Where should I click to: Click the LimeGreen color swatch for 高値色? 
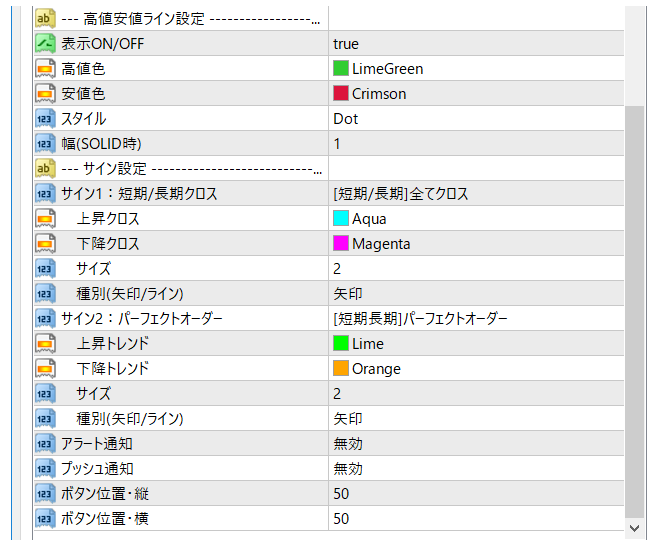[341, 69]
